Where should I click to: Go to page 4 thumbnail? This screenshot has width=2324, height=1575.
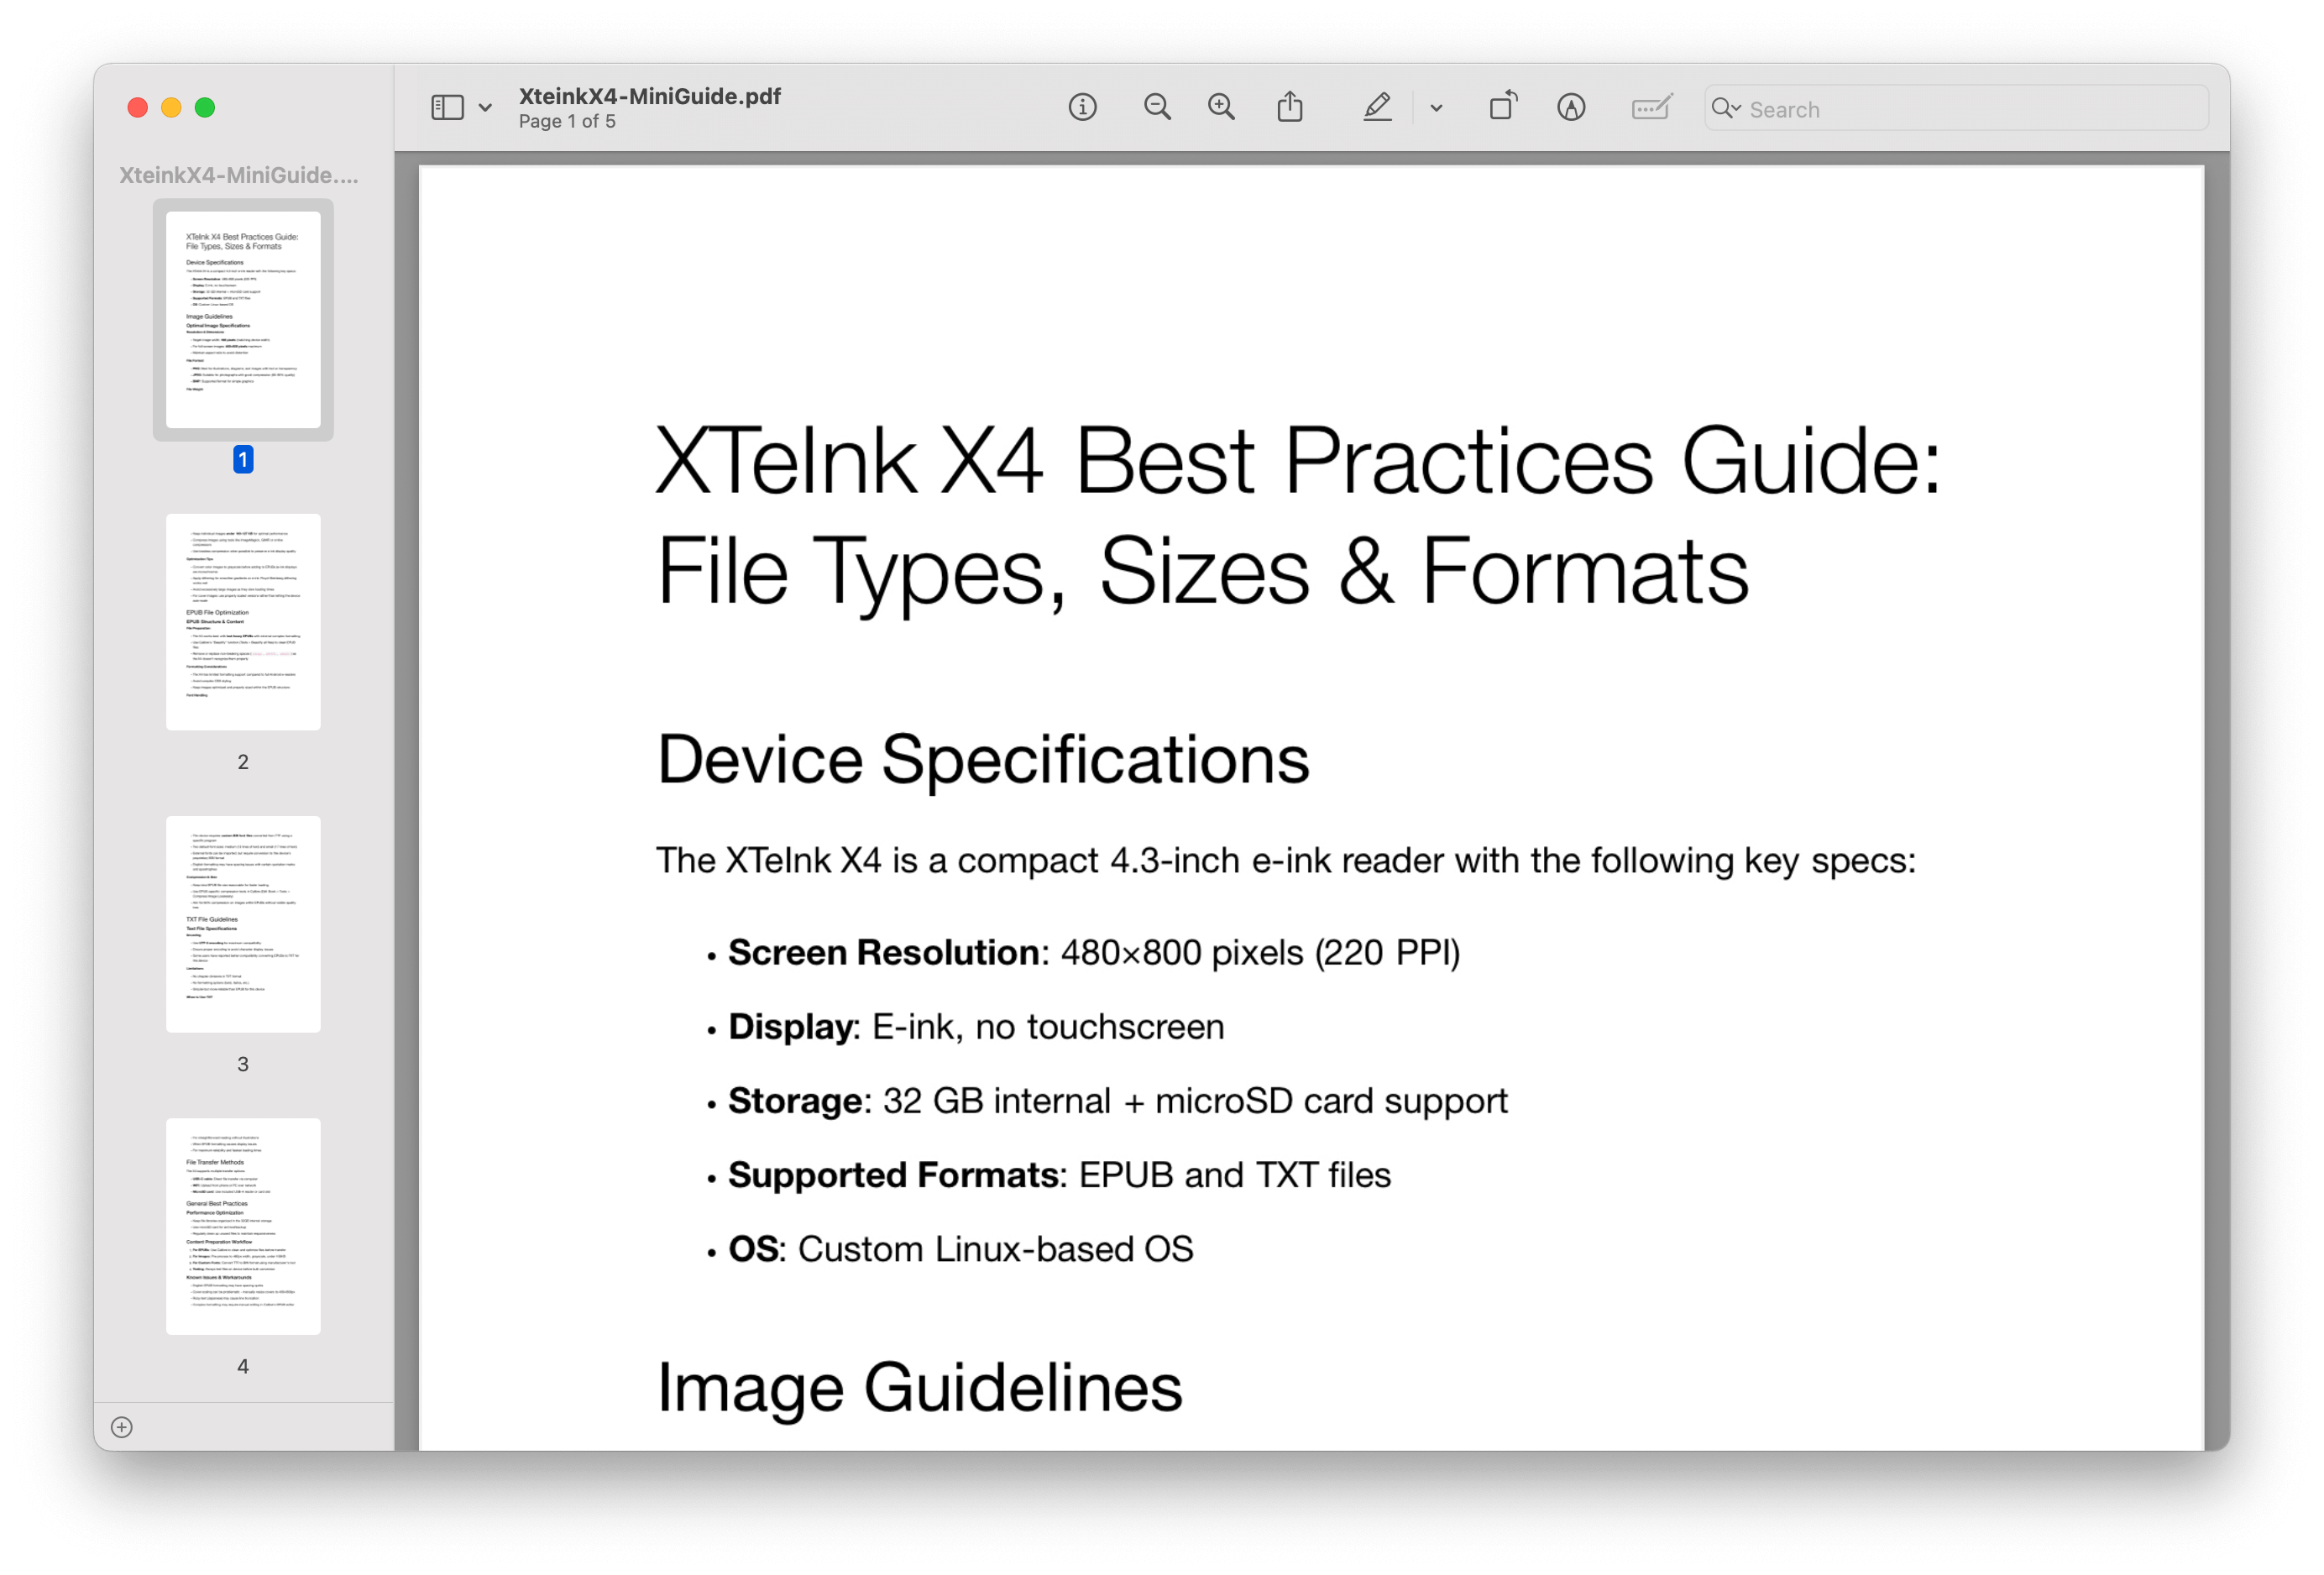pos(243,1225)
